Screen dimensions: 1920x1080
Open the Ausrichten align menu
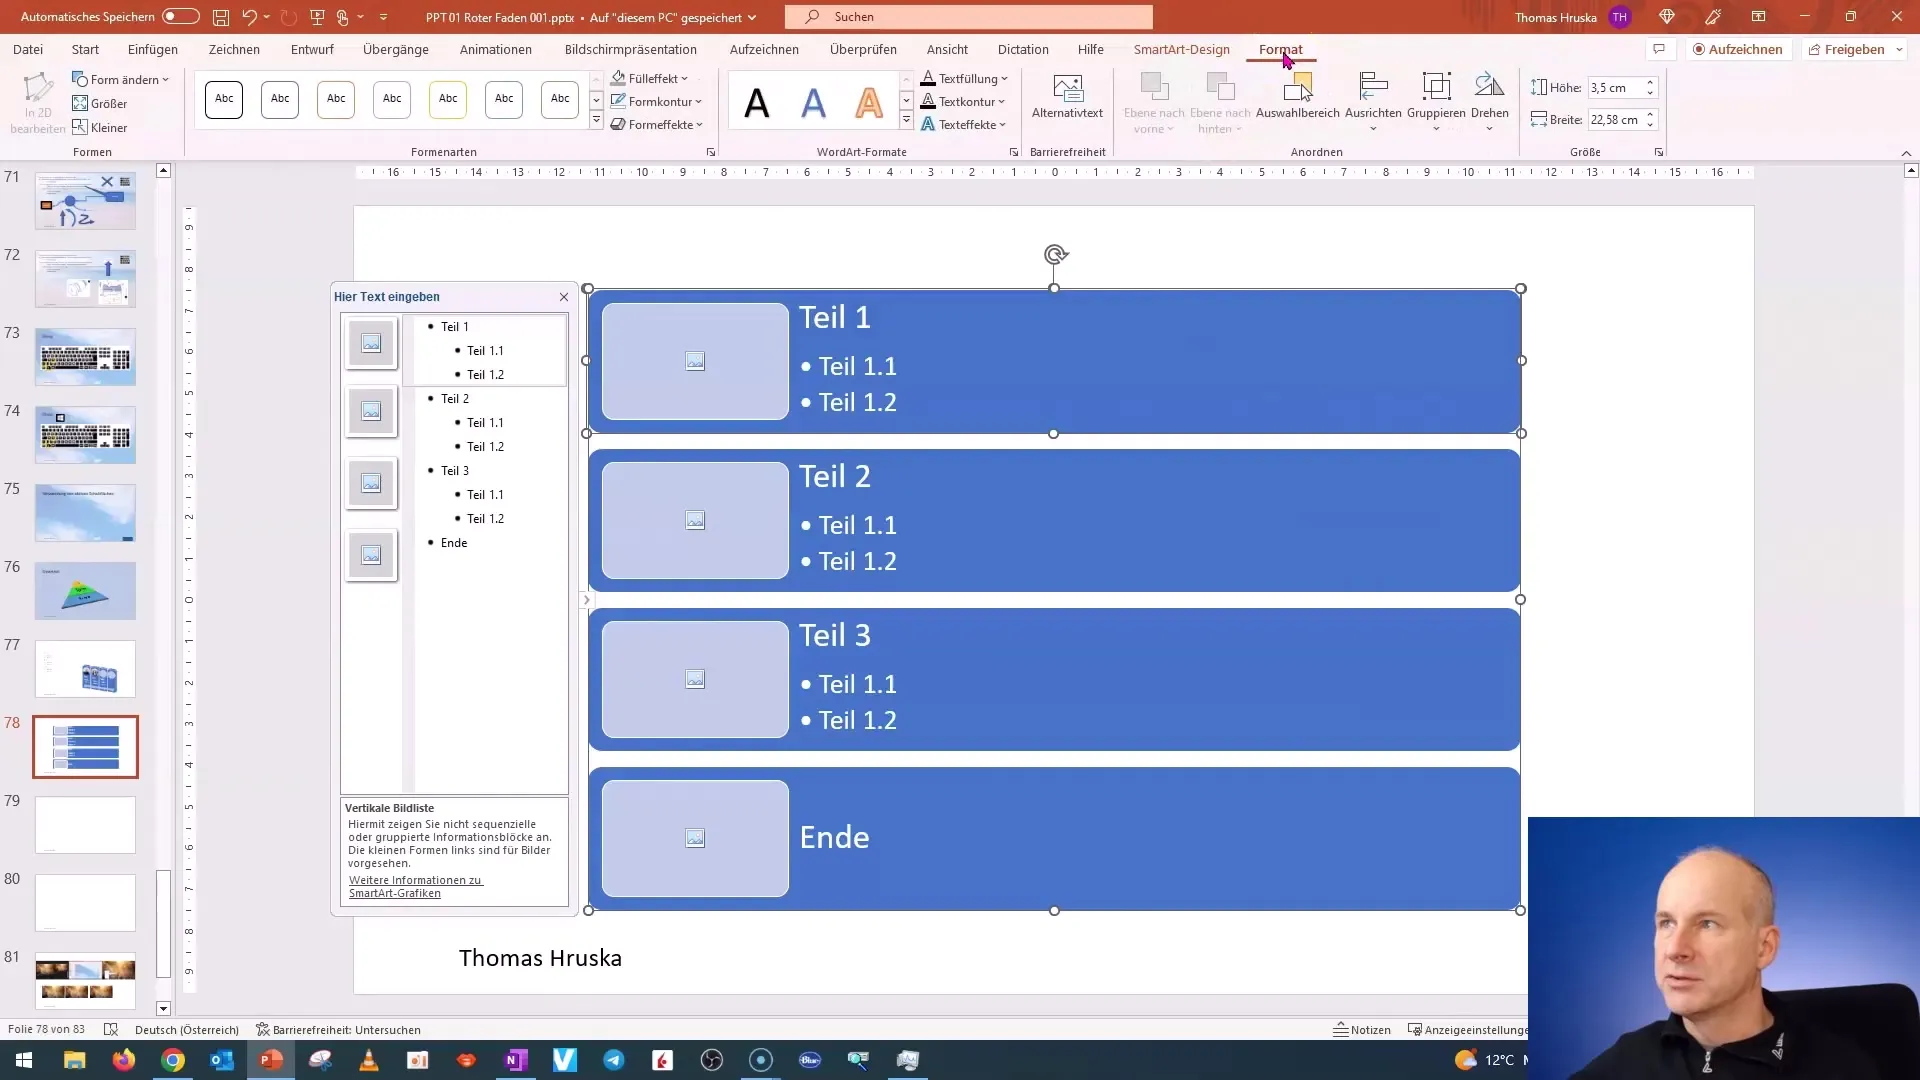[1373, 100]
